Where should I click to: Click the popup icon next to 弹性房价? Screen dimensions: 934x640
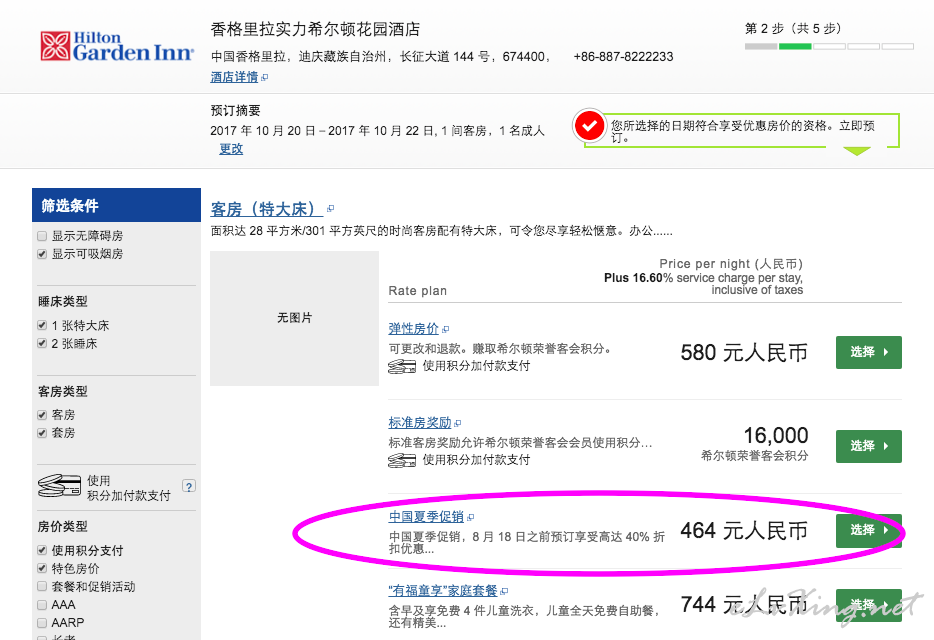coord(446,329)
